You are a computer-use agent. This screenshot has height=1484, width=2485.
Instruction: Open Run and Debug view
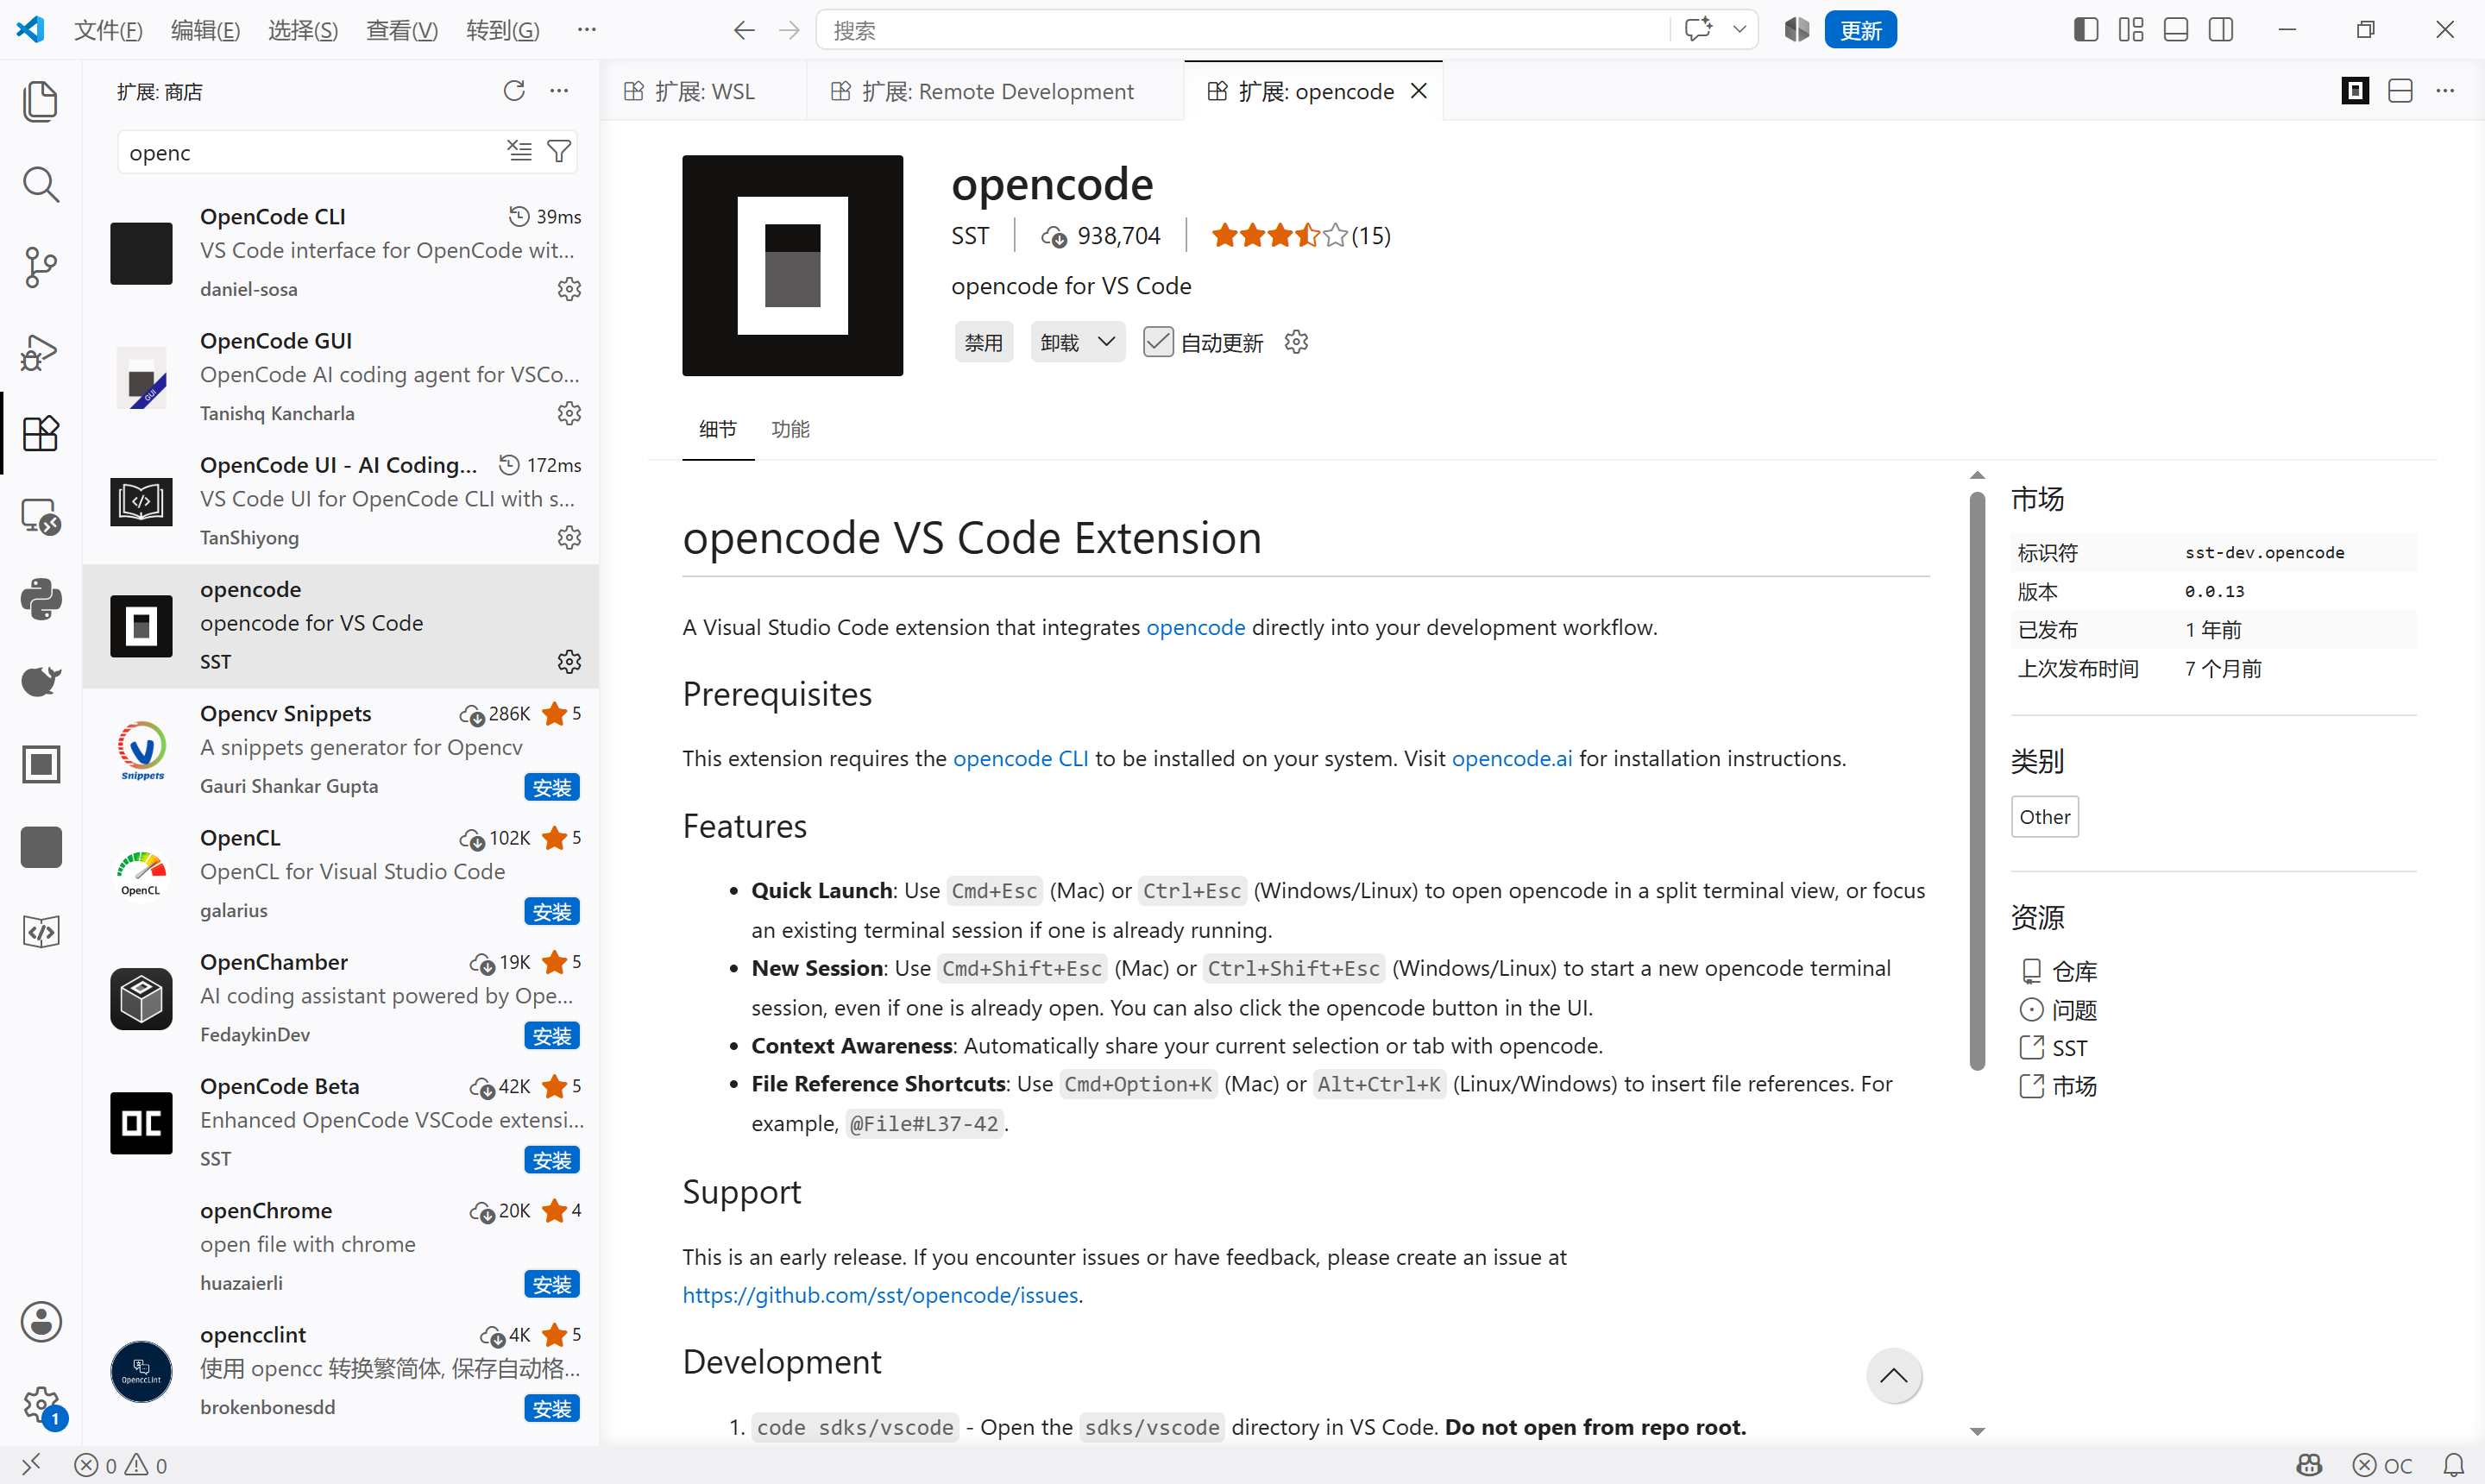coord(40,351)
